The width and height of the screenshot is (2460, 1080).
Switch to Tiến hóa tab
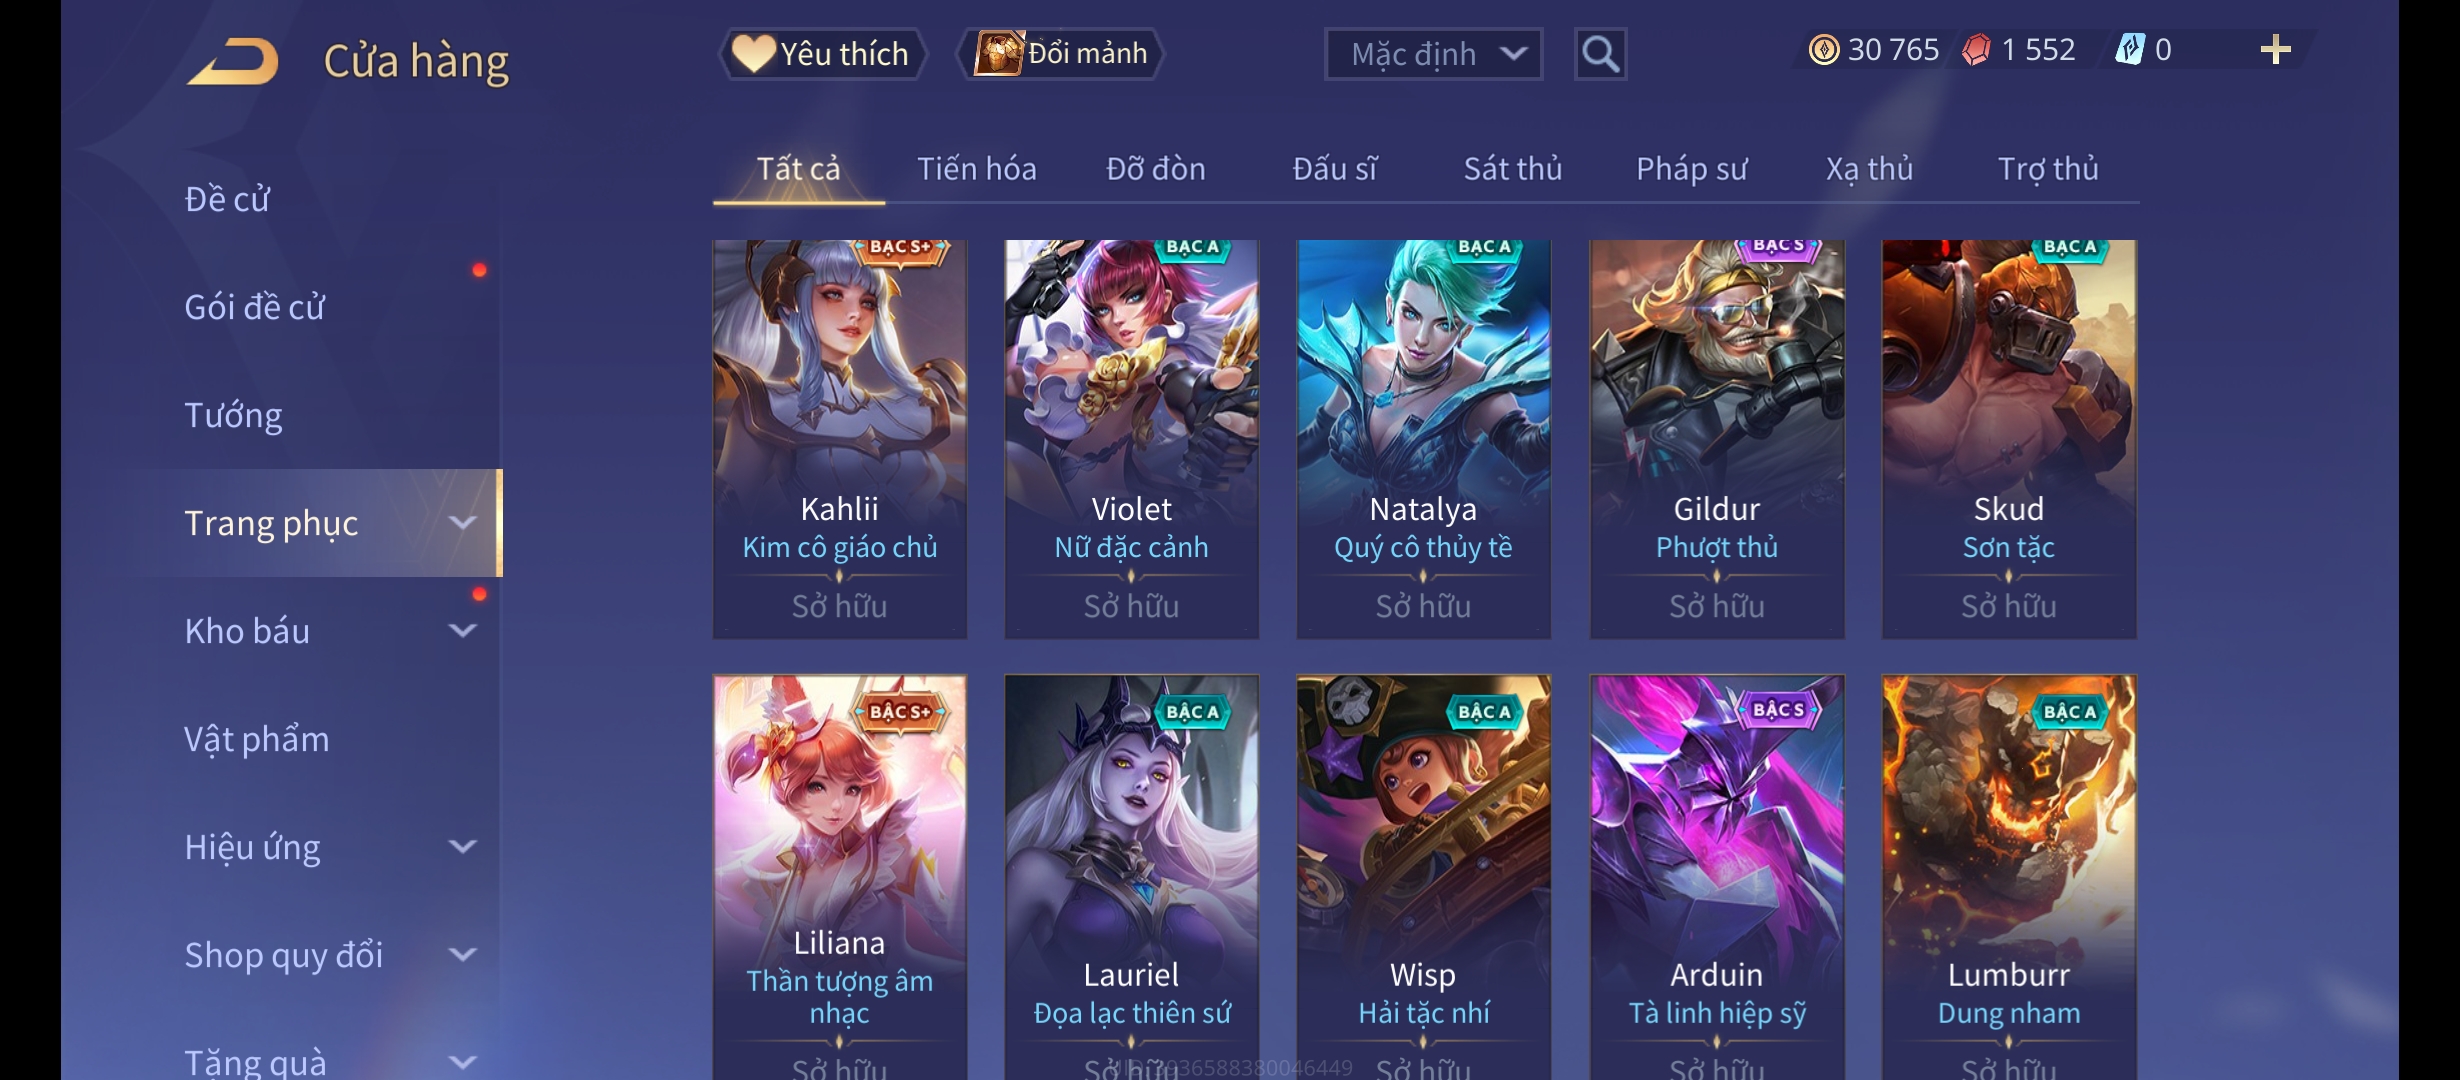pos(977,169)
